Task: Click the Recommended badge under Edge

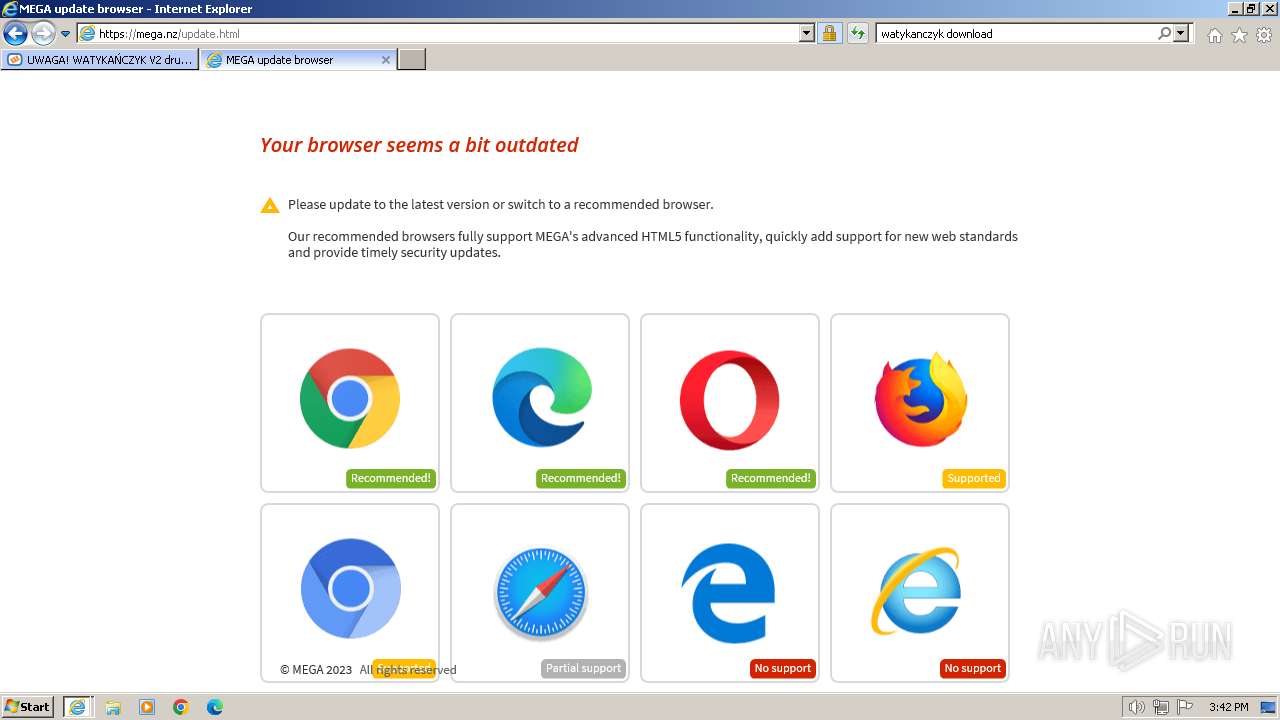Action: [x=581, y=478]
